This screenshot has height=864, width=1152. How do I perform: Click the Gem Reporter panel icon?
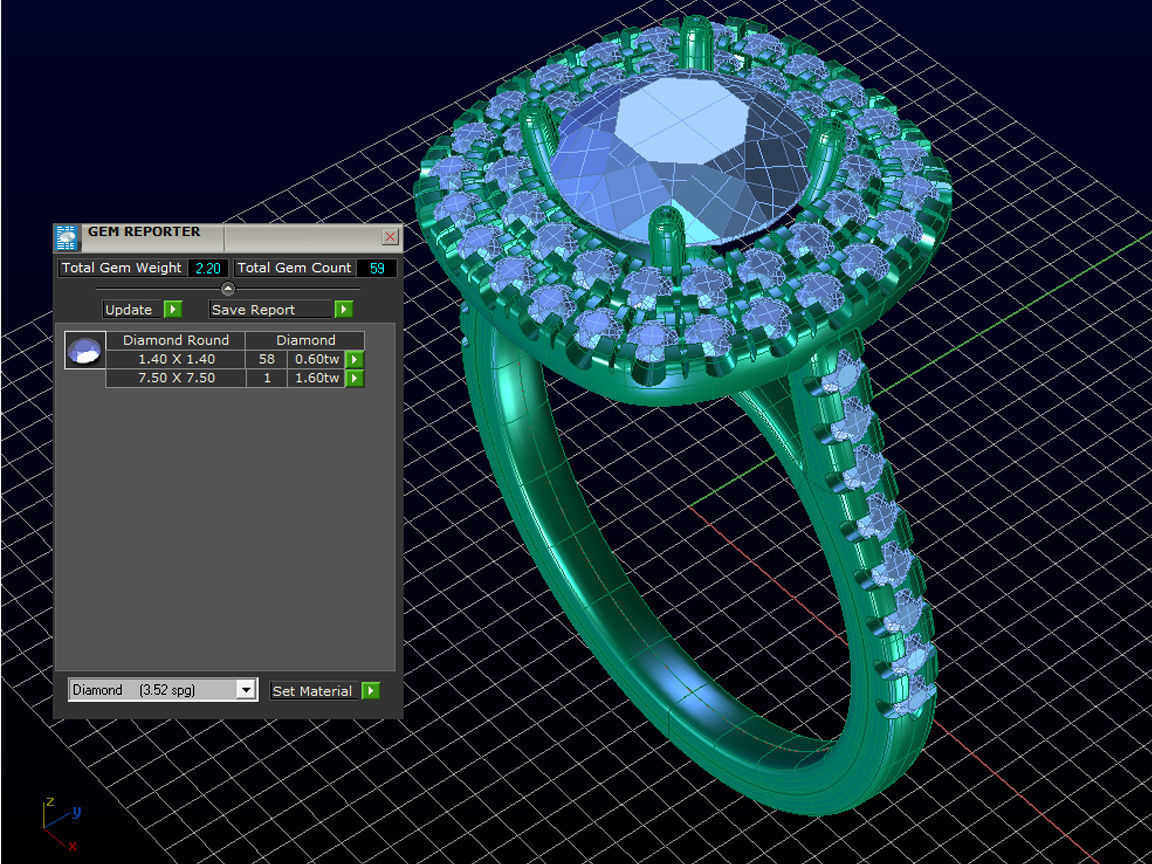point(67,237)
